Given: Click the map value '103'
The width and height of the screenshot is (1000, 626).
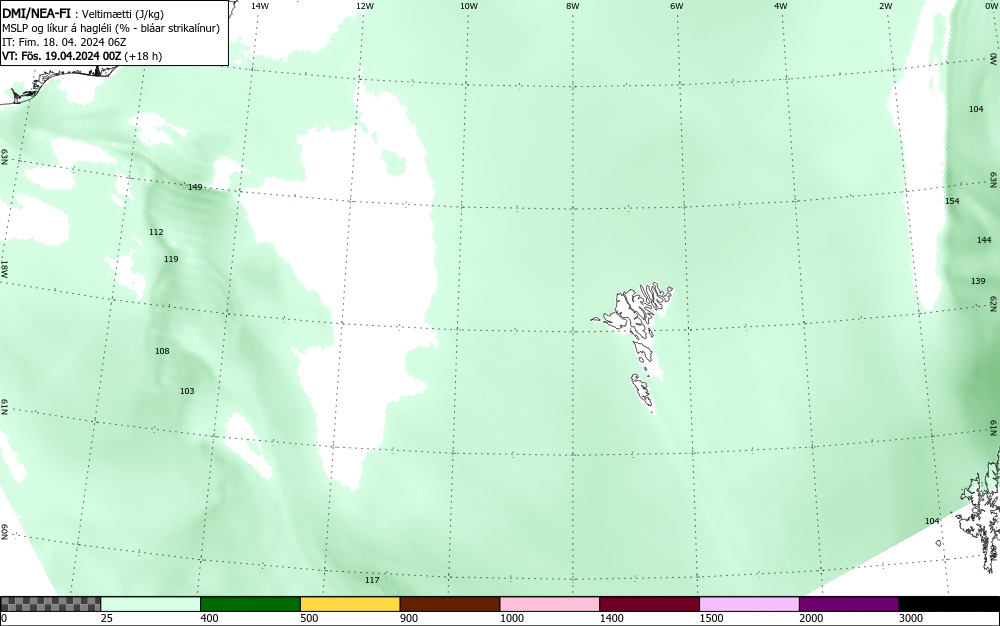Looking at the screenshot, I should (x=187, y=391).
